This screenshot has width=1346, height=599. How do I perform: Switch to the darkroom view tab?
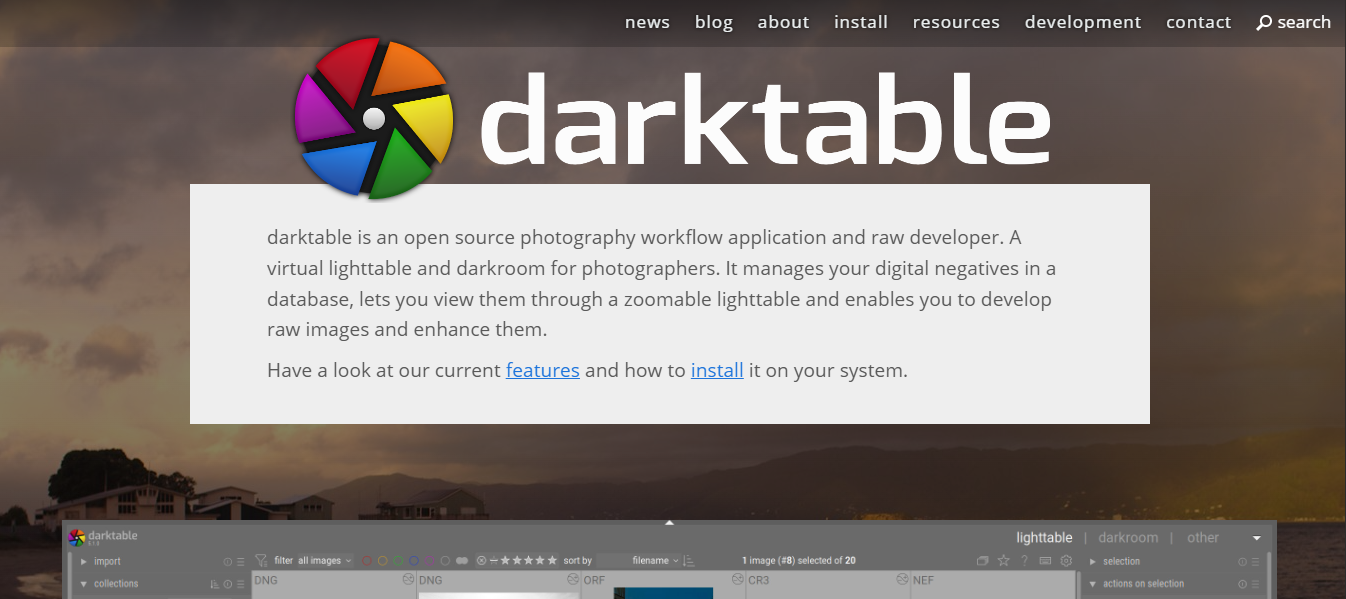click(1128, 538)
